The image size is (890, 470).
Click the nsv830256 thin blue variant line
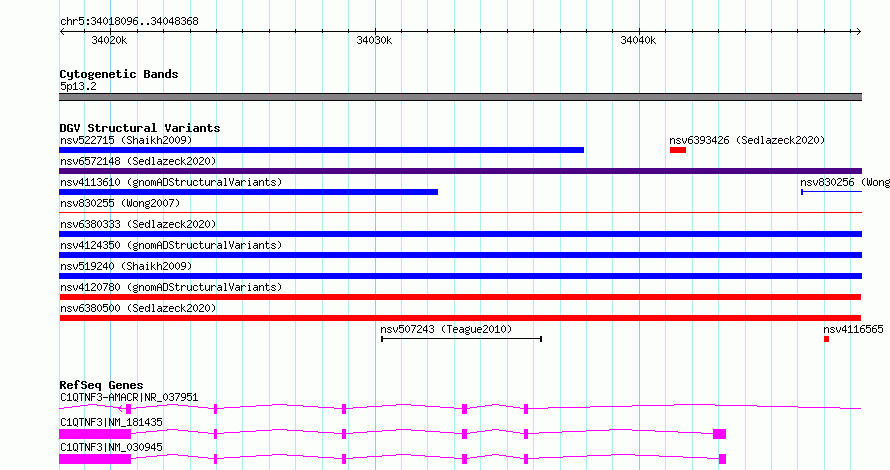[x=832, y=192]
